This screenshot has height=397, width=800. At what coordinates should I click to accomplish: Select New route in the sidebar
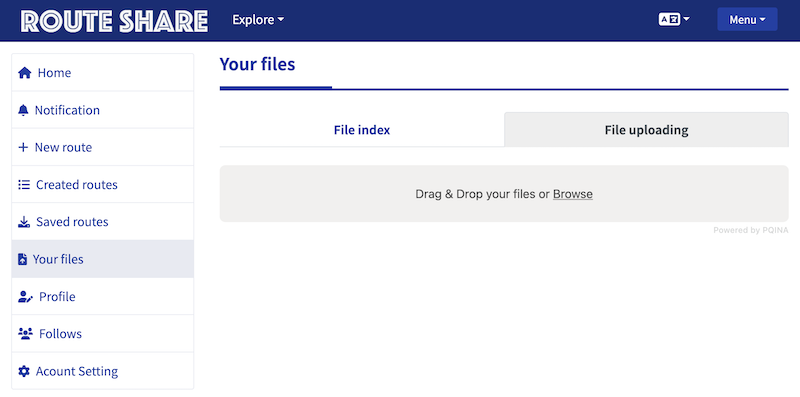(x=103, y=147)
